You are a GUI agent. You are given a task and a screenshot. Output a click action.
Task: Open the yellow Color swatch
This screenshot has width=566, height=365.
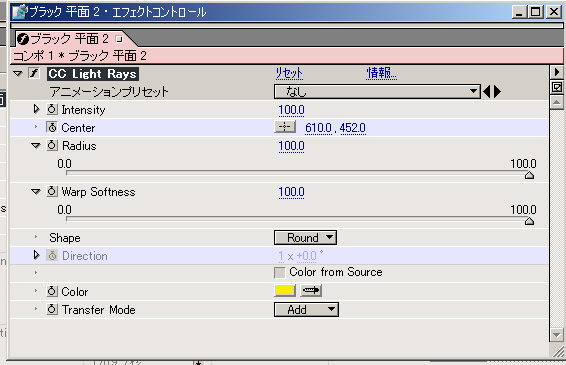point(285,290)
